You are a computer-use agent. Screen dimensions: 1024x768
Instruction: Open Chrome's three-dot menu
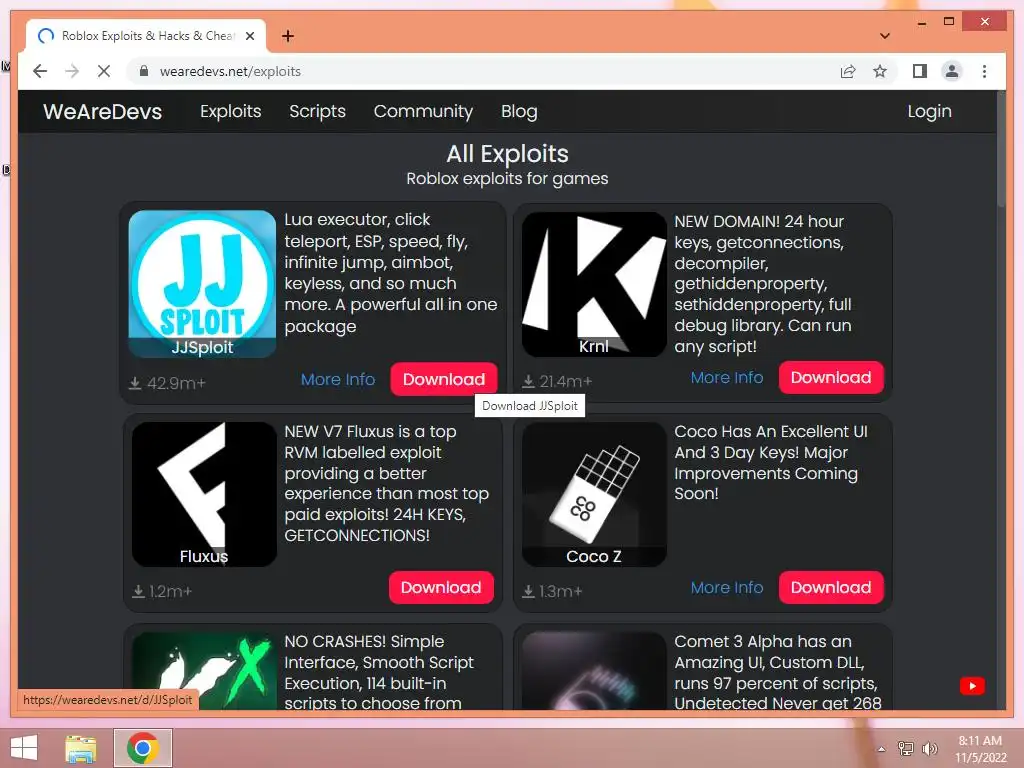(x=984, y=71)
